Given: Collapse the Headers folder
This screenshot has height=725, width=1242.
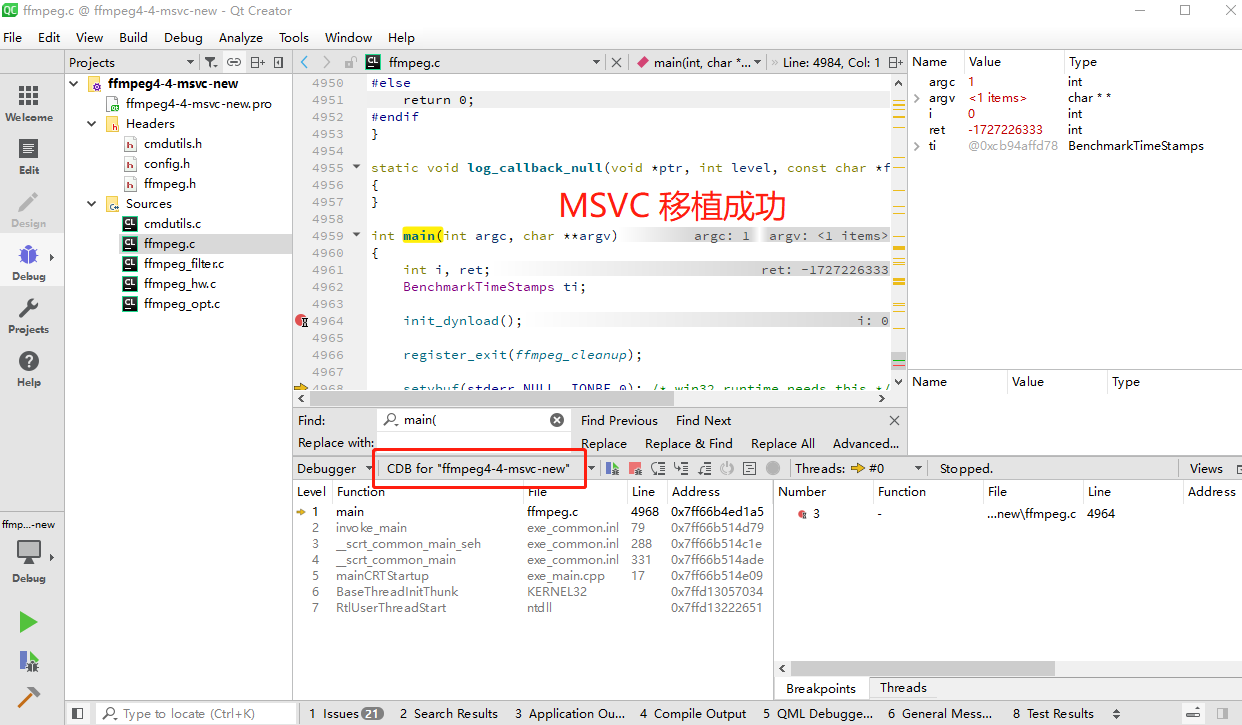Looking at the screenshot, I should click(92, 124).
